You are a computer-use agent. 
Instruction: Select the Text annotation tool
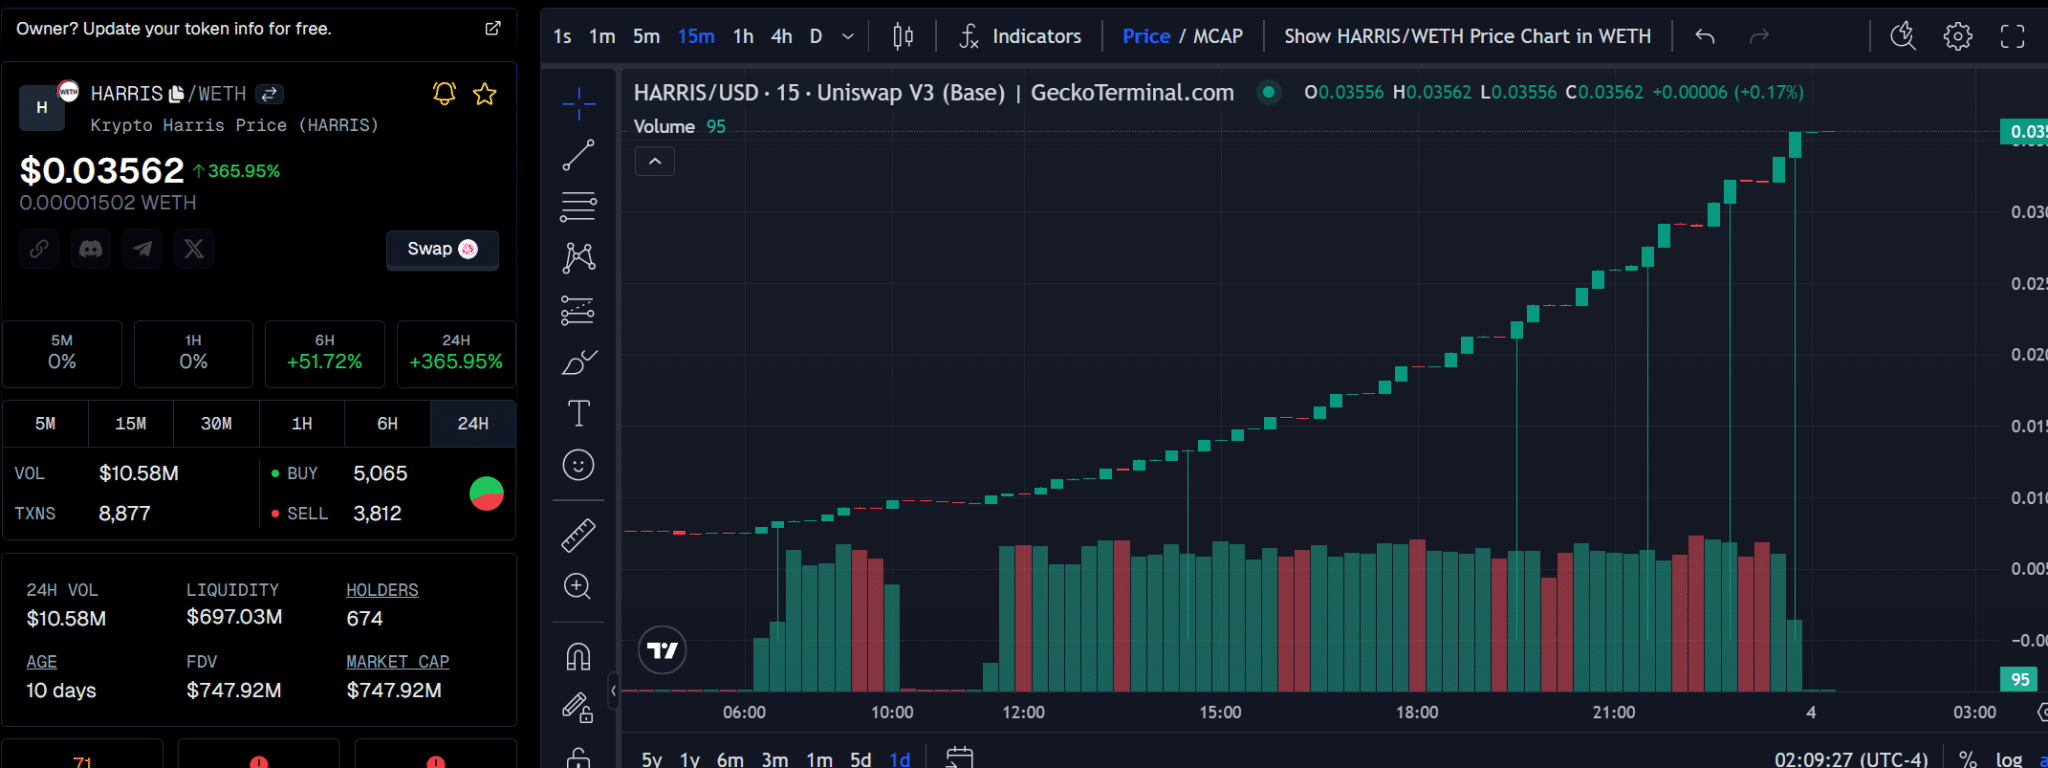click(x=578, y=413)
